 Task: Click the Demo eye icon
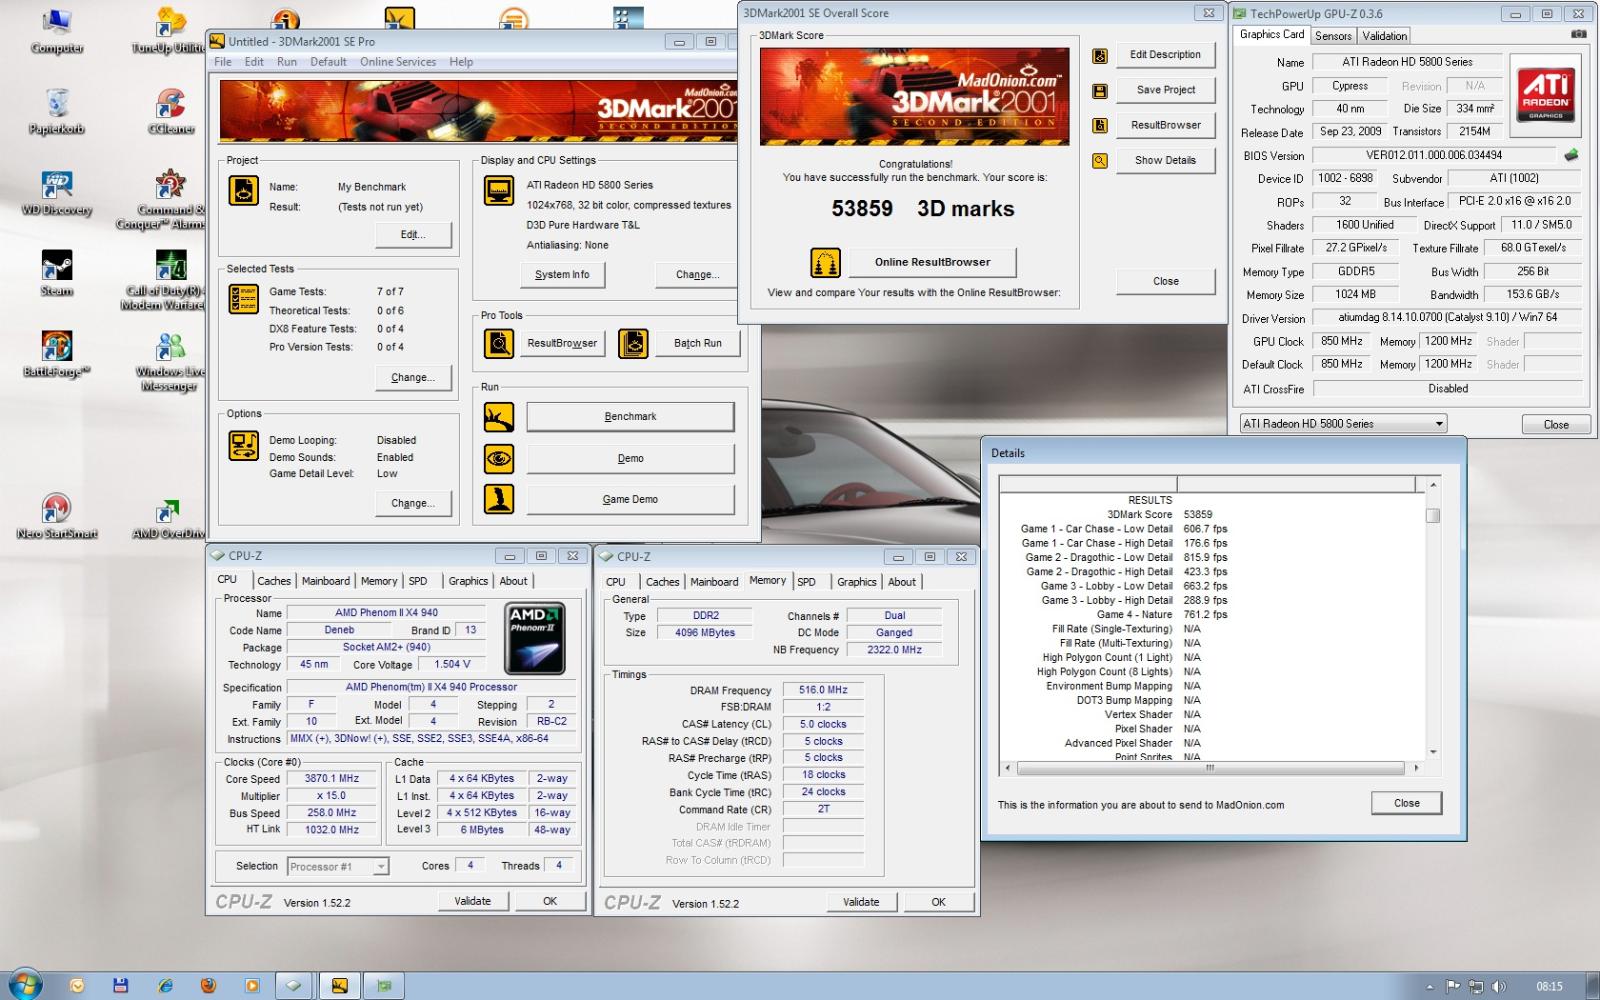(x=498, y=459)
